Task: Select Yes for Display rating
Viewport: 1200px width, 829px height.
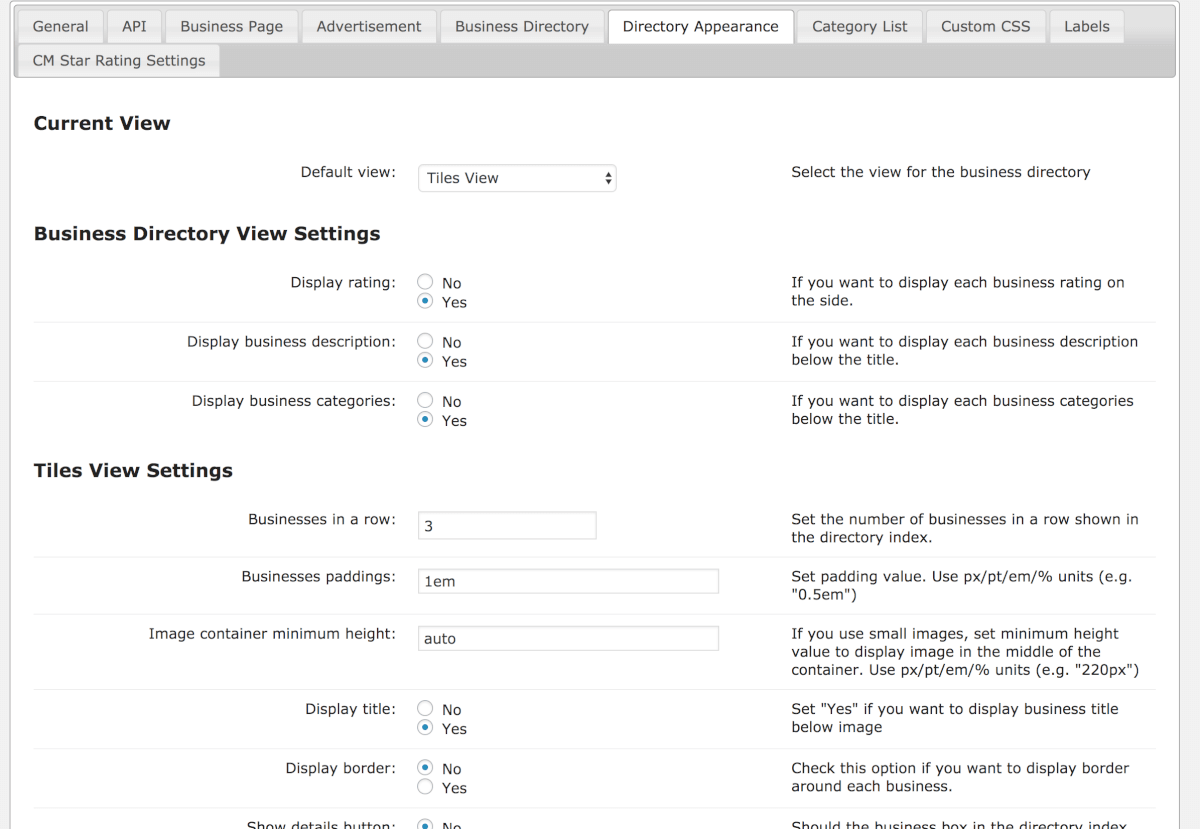Action: coord(425,302)
